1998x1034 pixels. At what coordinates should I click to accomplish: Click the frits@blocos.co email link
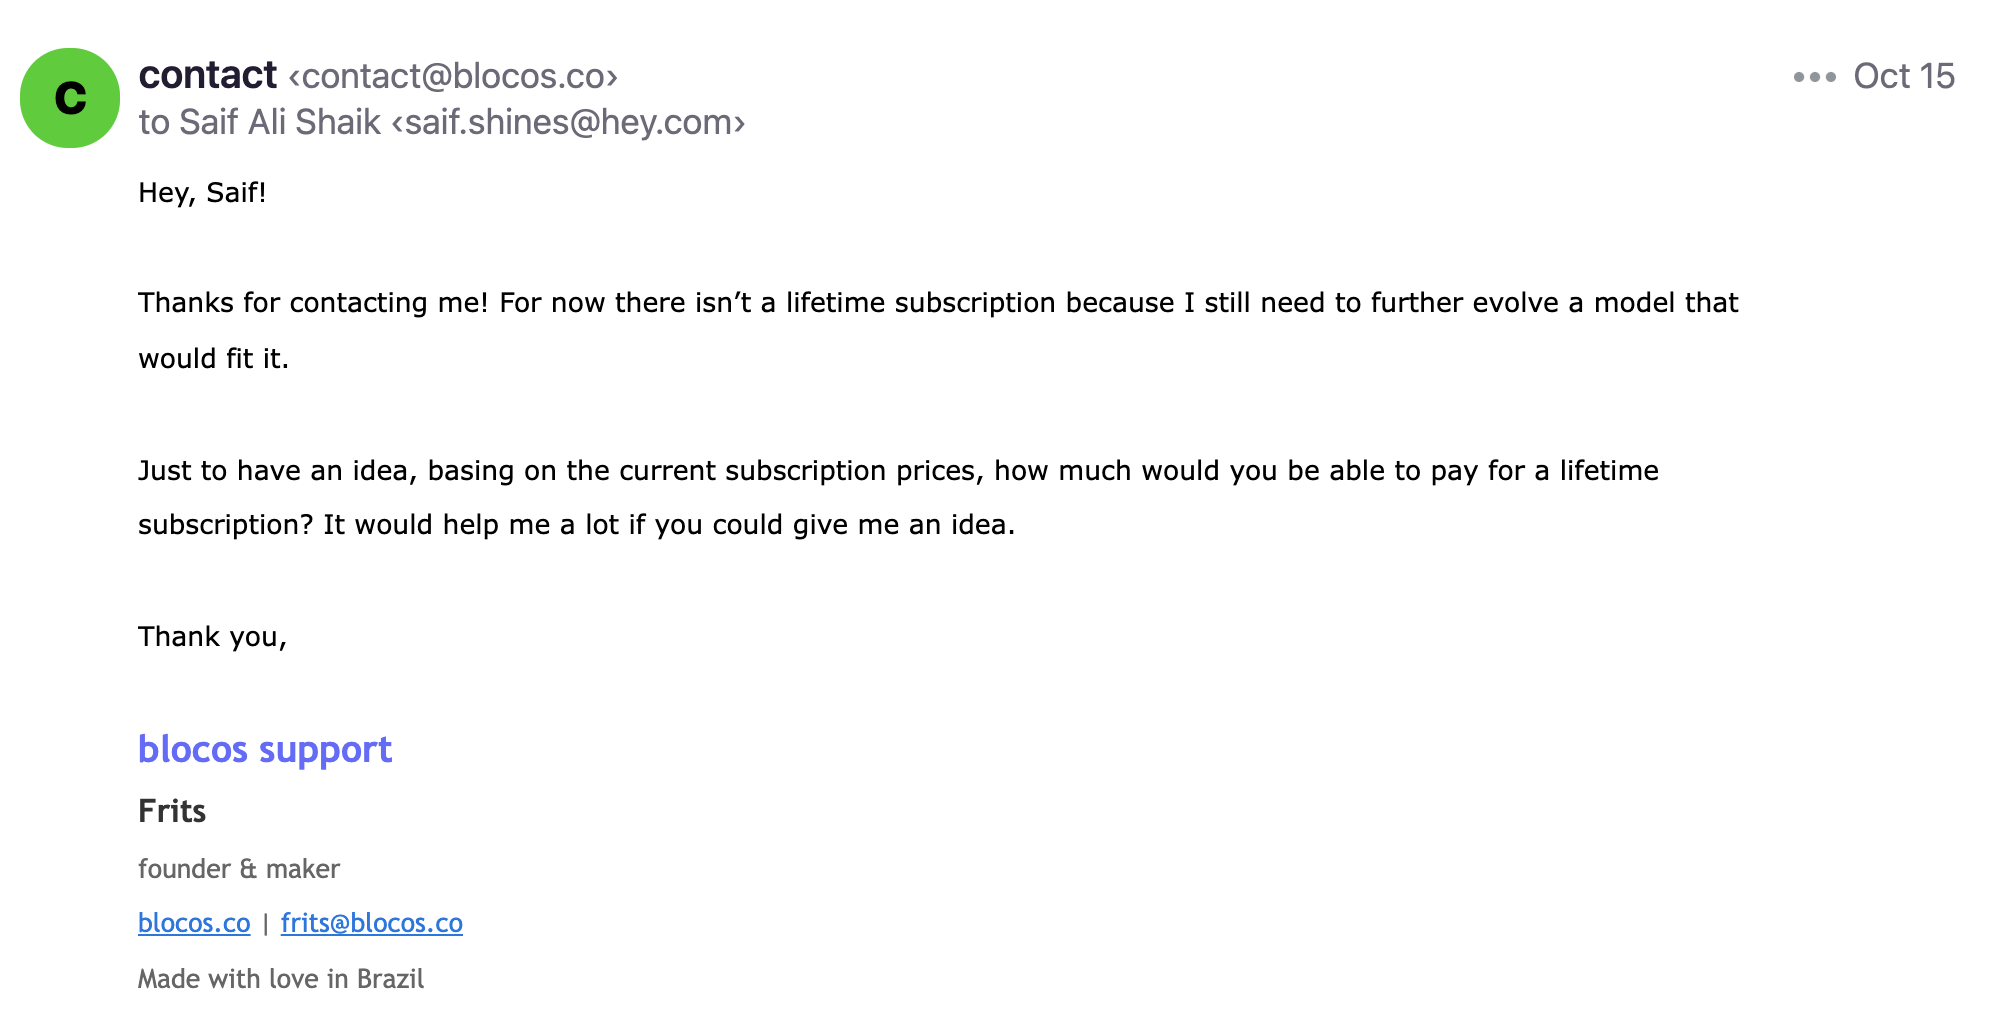click(372, 923)
